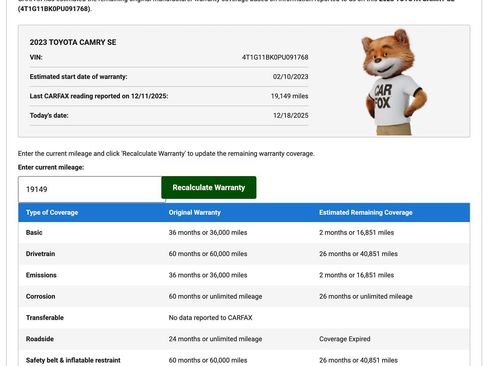Click the 'Transferable' coverage row label
This screenshot has width=488, height=366.
pos(45,318)
